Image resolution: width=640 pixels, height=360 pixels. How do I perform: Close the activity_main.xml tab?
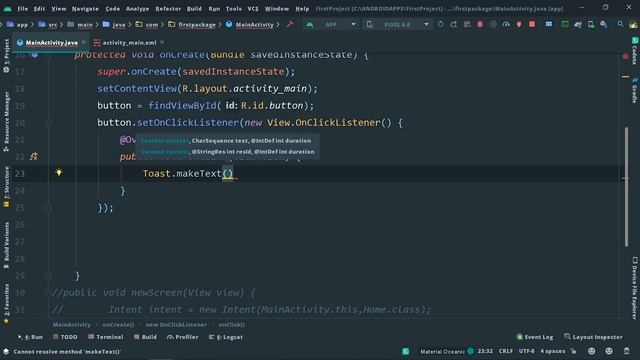click(162, 42)
